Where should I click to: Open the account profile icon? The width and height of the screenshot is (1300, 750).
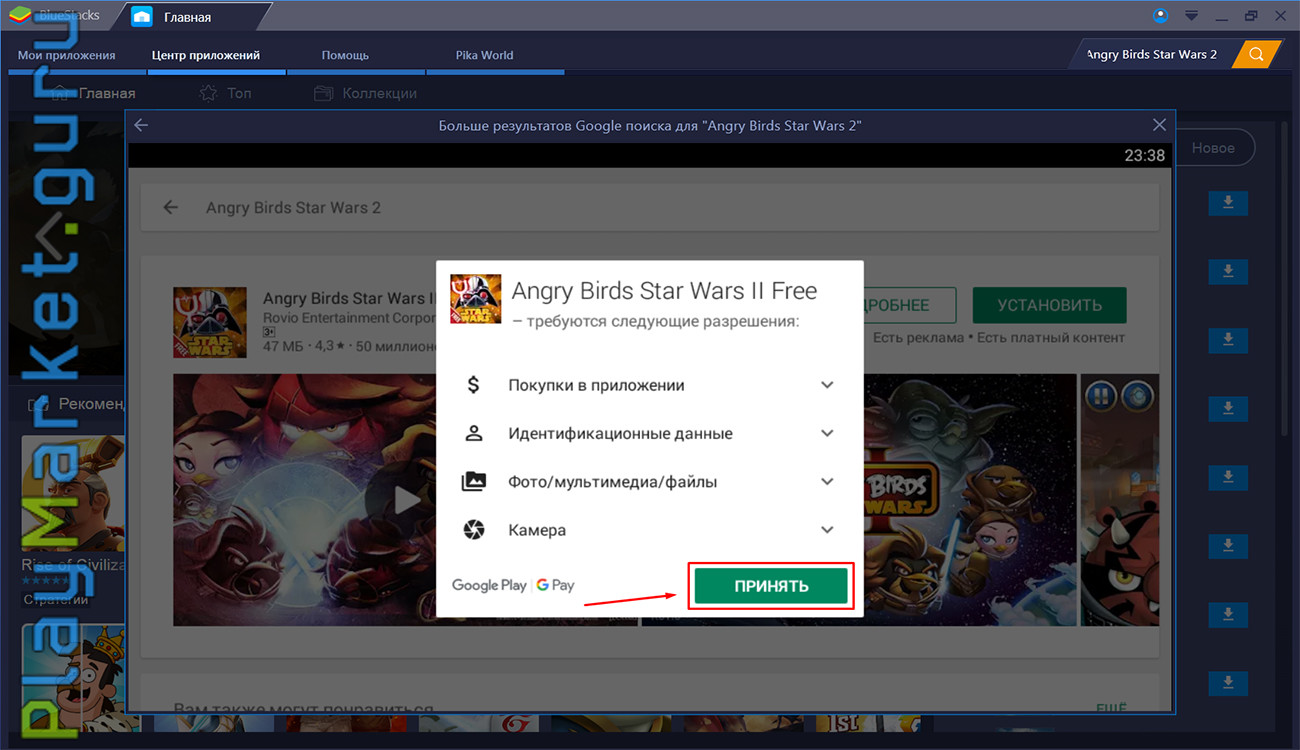(x=1160, y=15)
